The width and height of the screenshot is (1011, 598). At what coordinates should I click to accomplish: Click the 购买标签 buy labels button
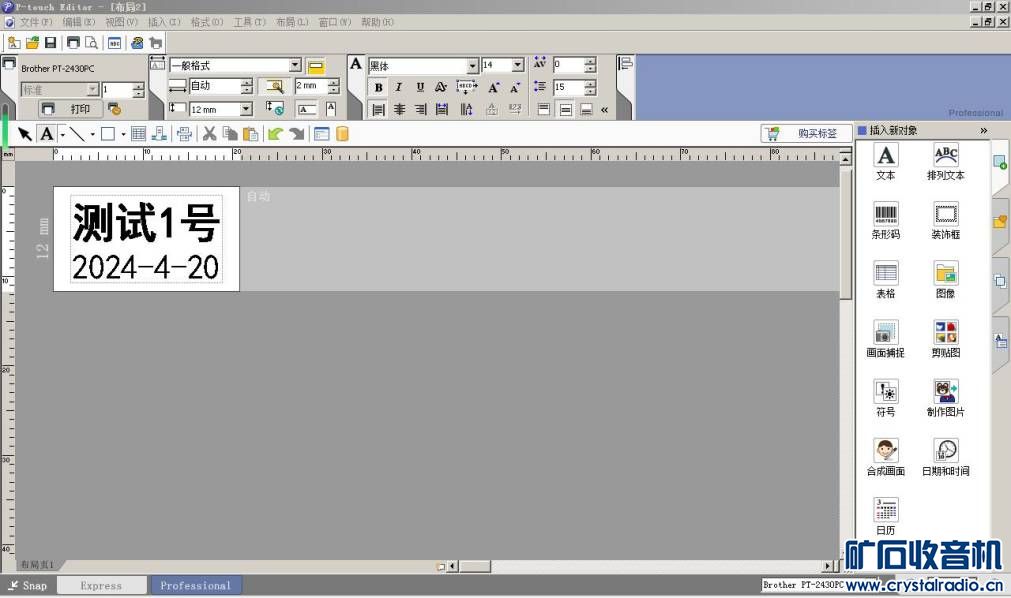point(806,134)
